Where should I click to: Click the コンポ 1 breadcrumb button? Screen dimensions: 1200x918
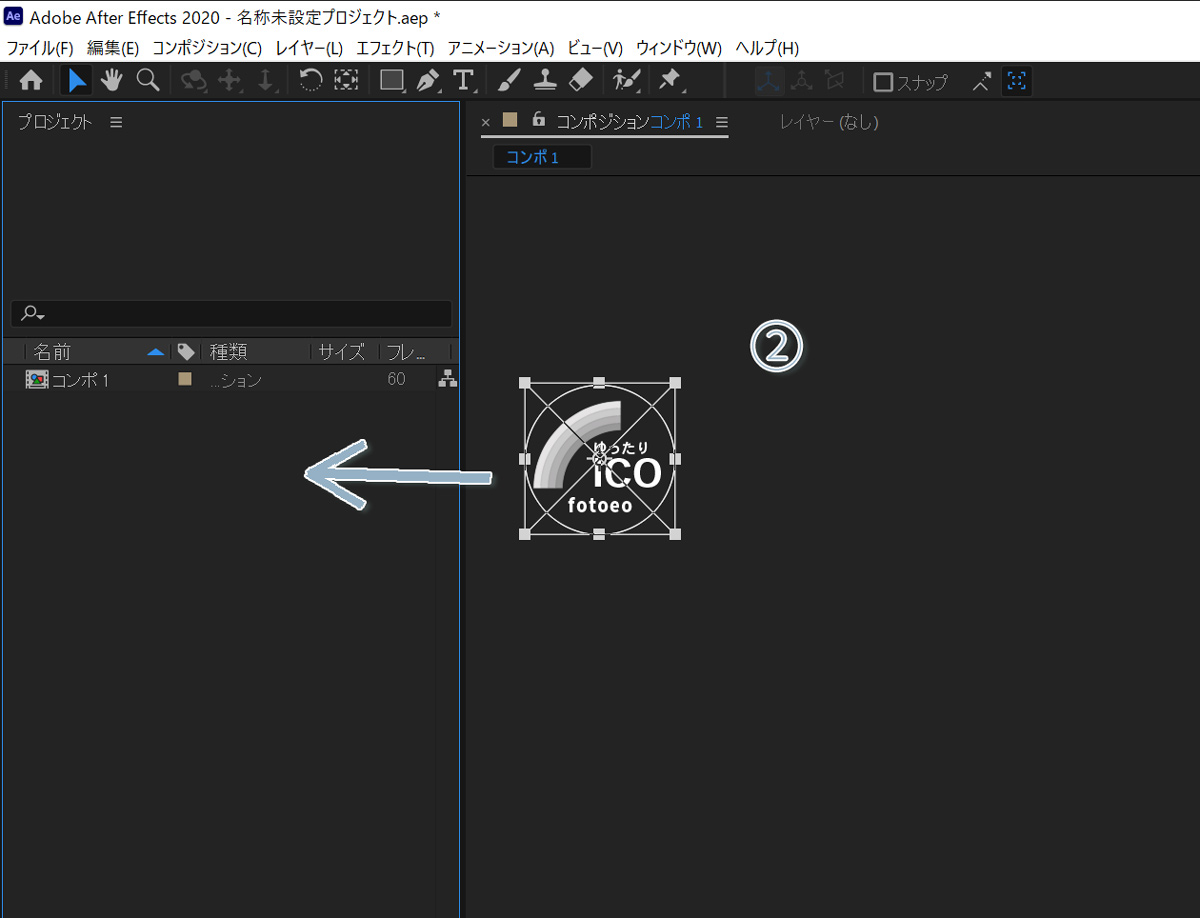pos(542,157)
